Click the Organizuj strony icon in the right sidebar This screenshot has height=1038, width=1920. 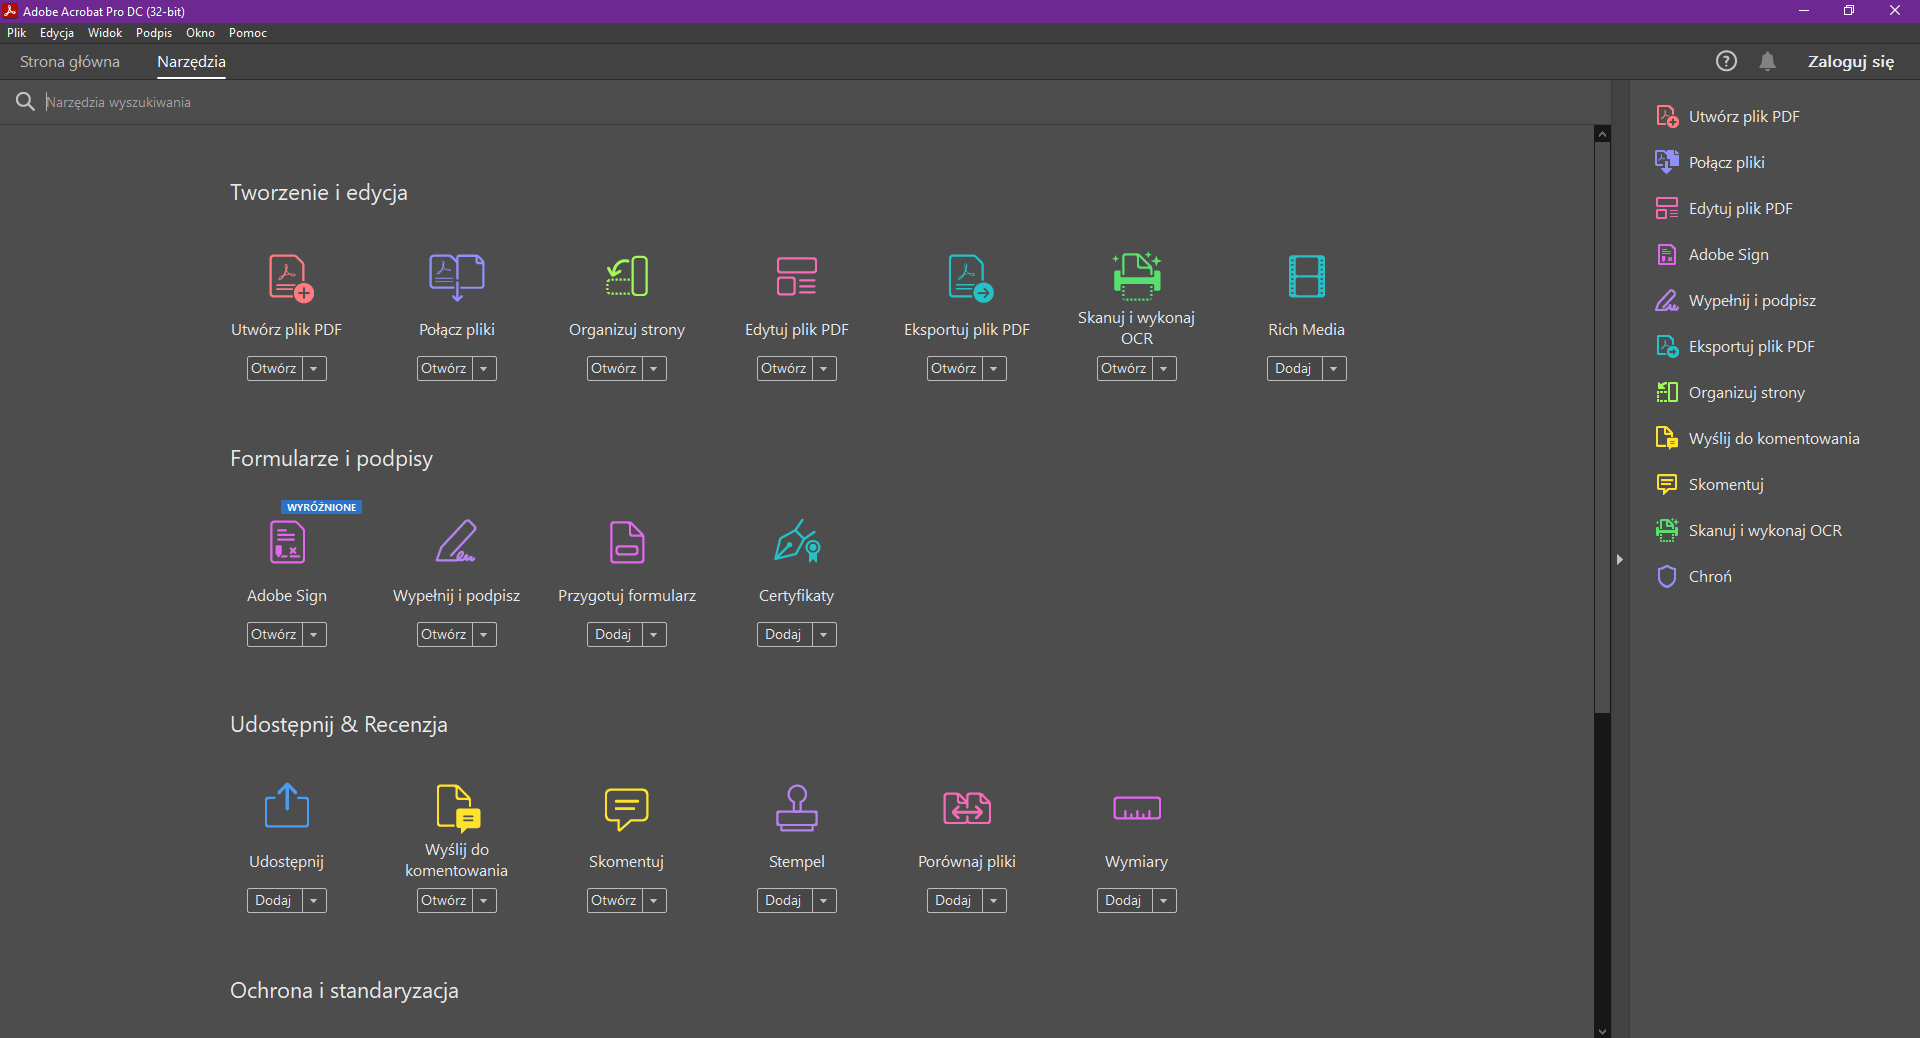(1667, 392)
